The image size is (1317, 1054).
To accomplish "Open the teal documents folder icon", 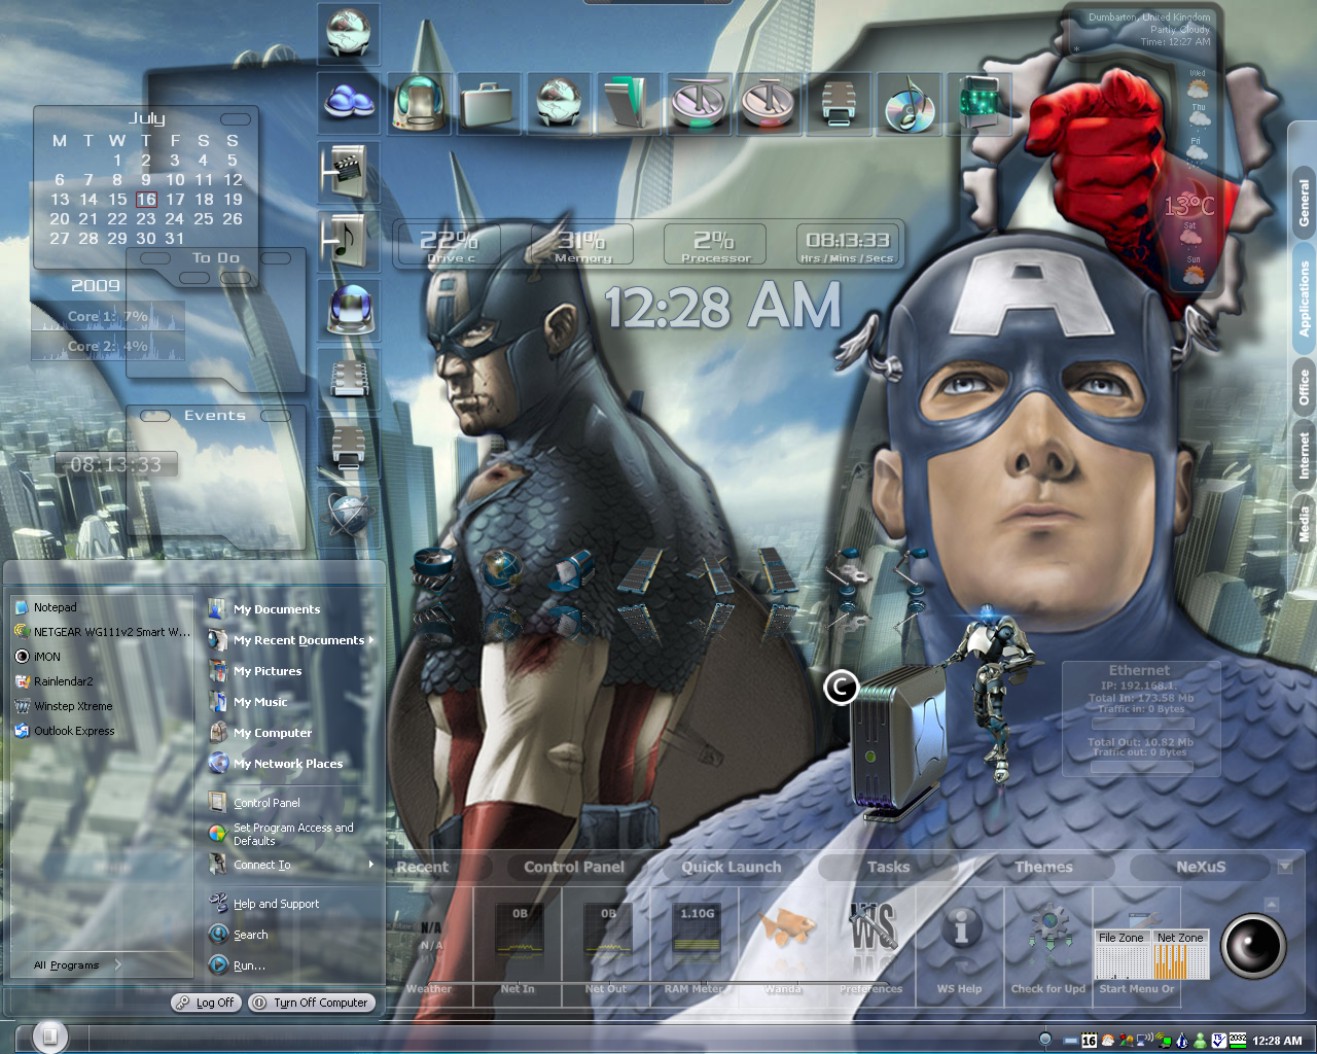I will pos(627,103).
